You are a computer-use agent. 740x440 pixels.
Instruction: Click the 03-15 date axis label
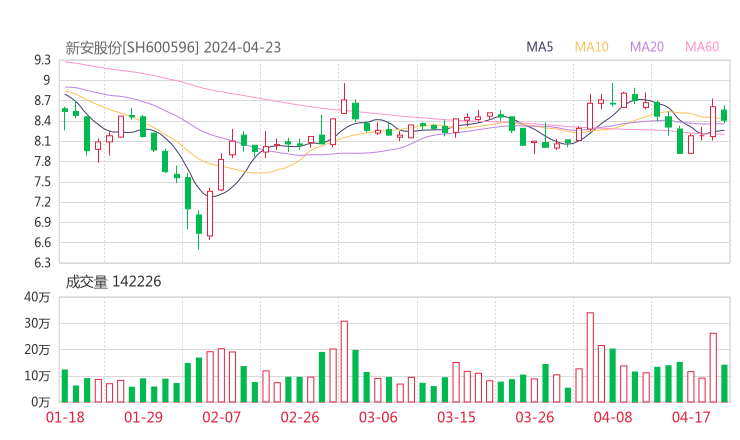tap(456, 417)
